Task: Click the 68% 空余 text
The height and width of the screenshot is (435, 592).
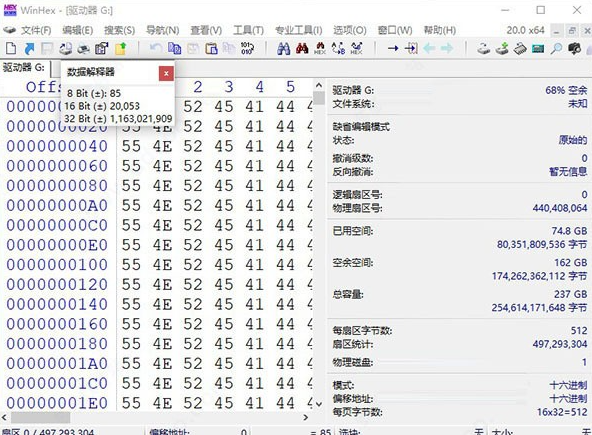Action: point(566,90)
